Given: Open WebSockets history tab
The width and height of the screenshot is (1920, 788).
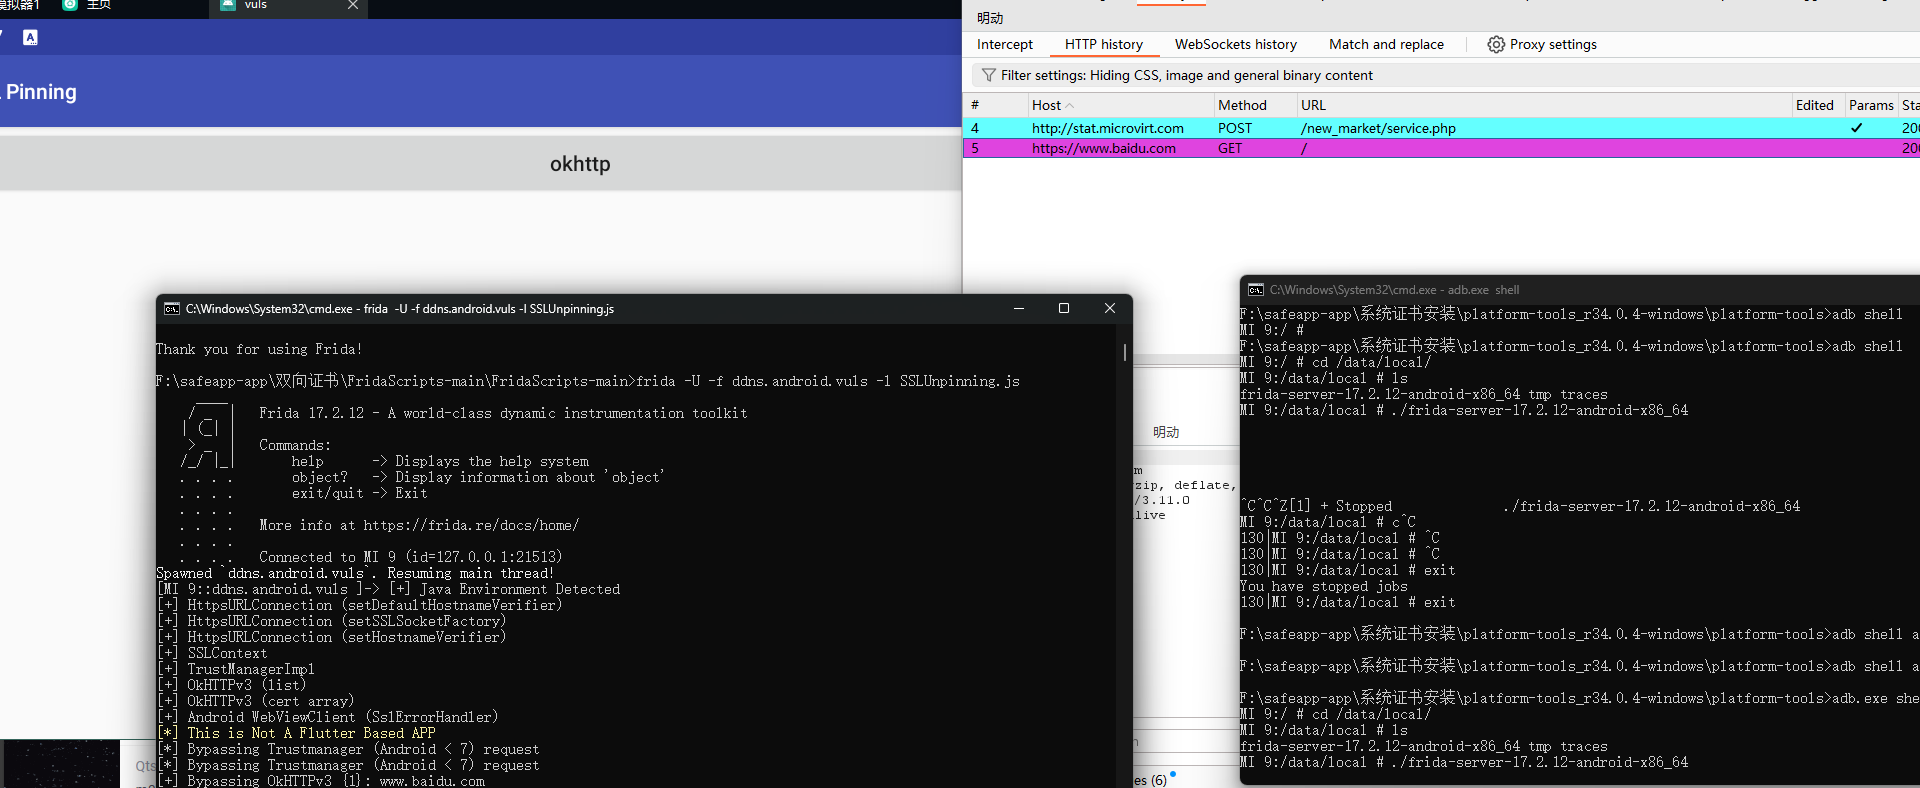Looking at the screenshot, I should (1236, 44).
